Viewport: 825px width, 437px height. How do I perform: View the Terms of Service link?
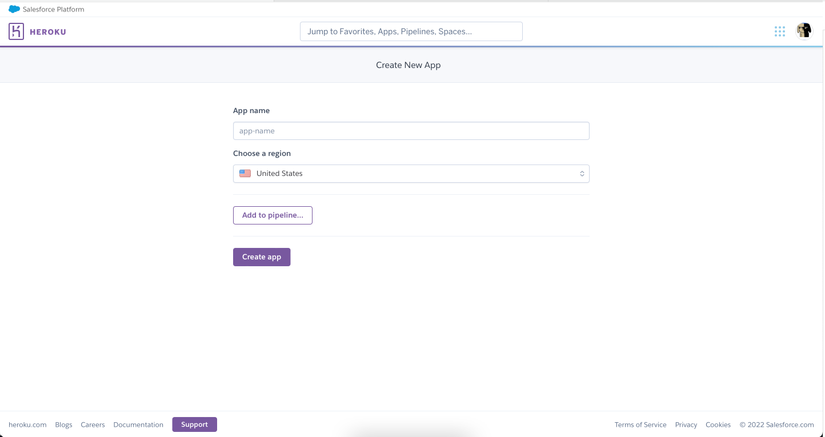pos(640,425)
